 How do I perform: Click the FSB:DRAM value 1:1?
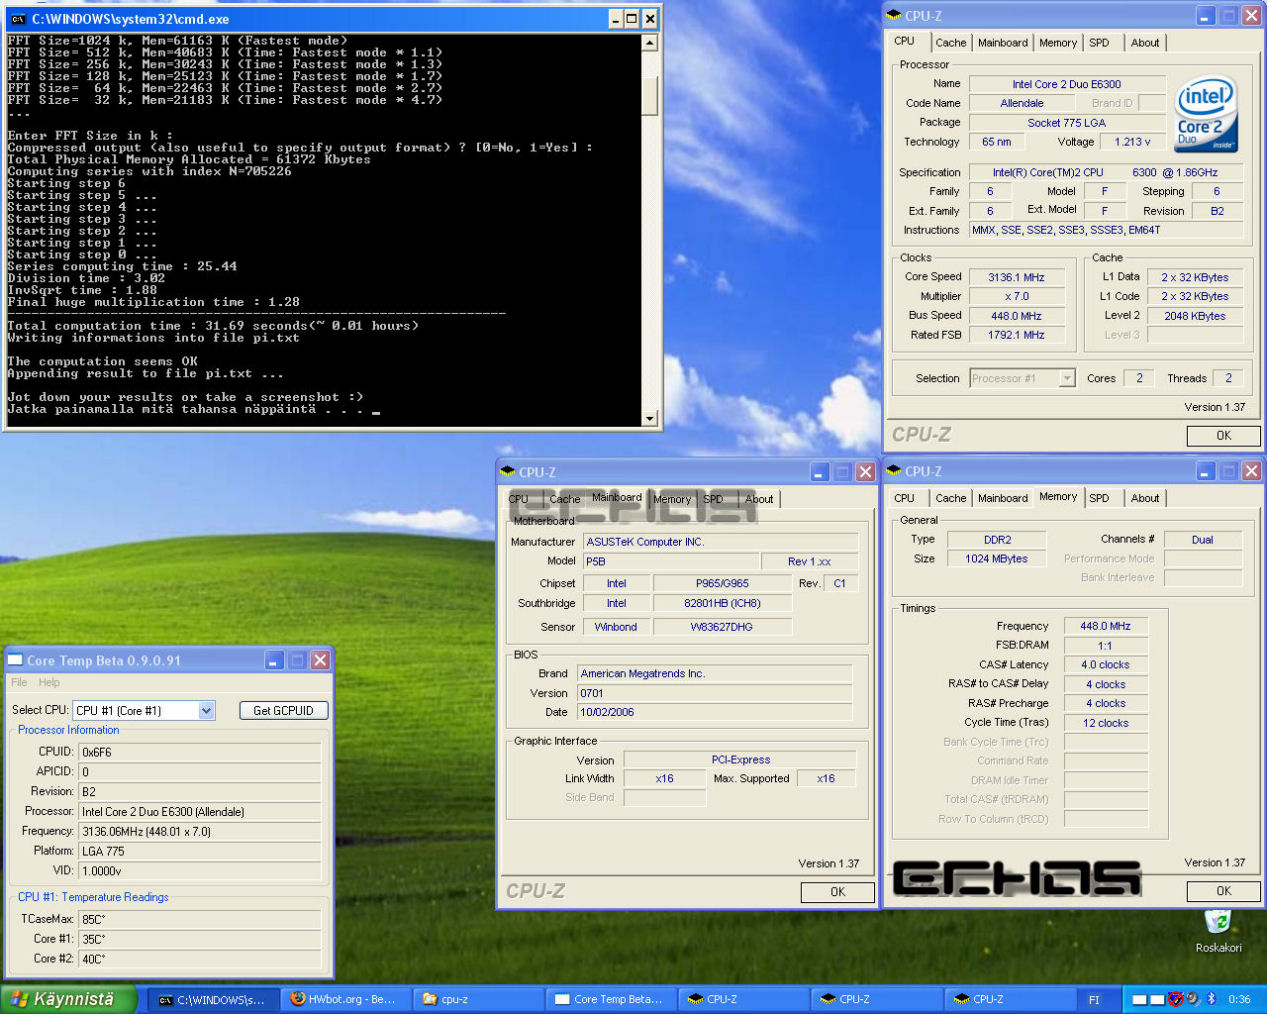point(1105,646)
